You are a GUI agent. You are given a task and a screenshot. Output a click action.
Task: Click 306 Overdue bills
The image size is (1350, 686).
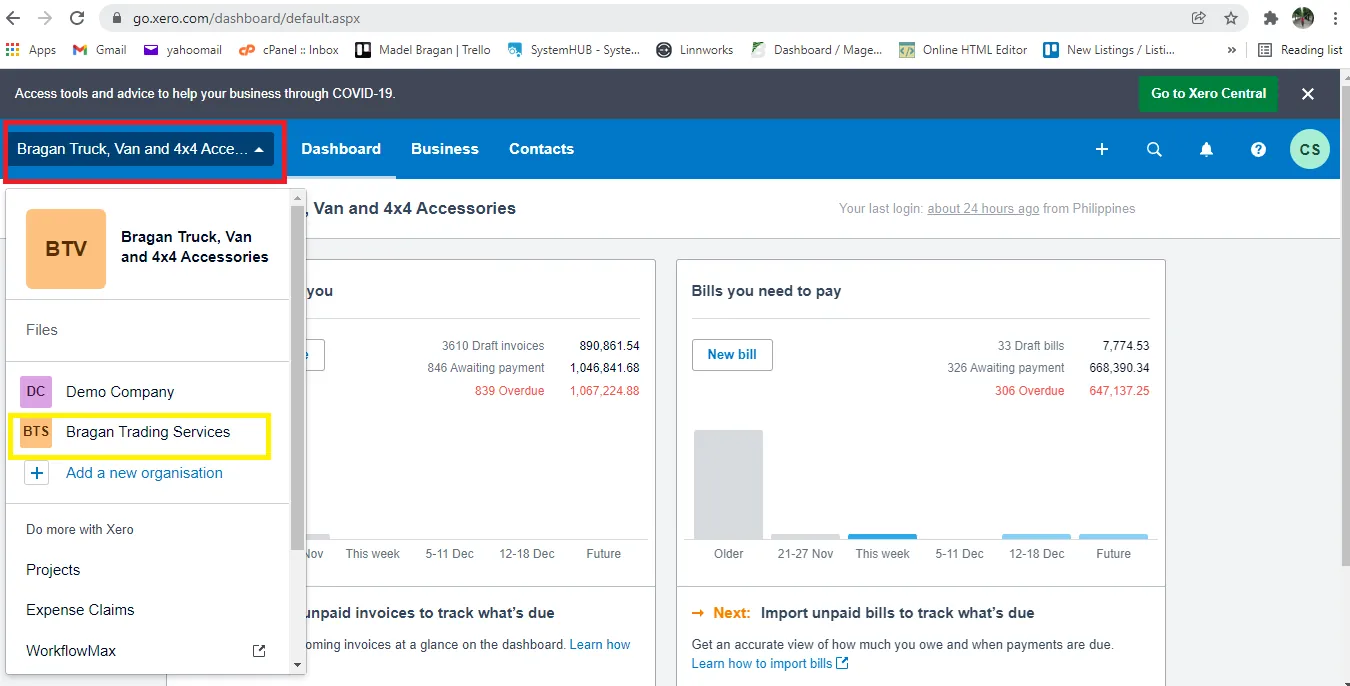[x=1029, y=391]
